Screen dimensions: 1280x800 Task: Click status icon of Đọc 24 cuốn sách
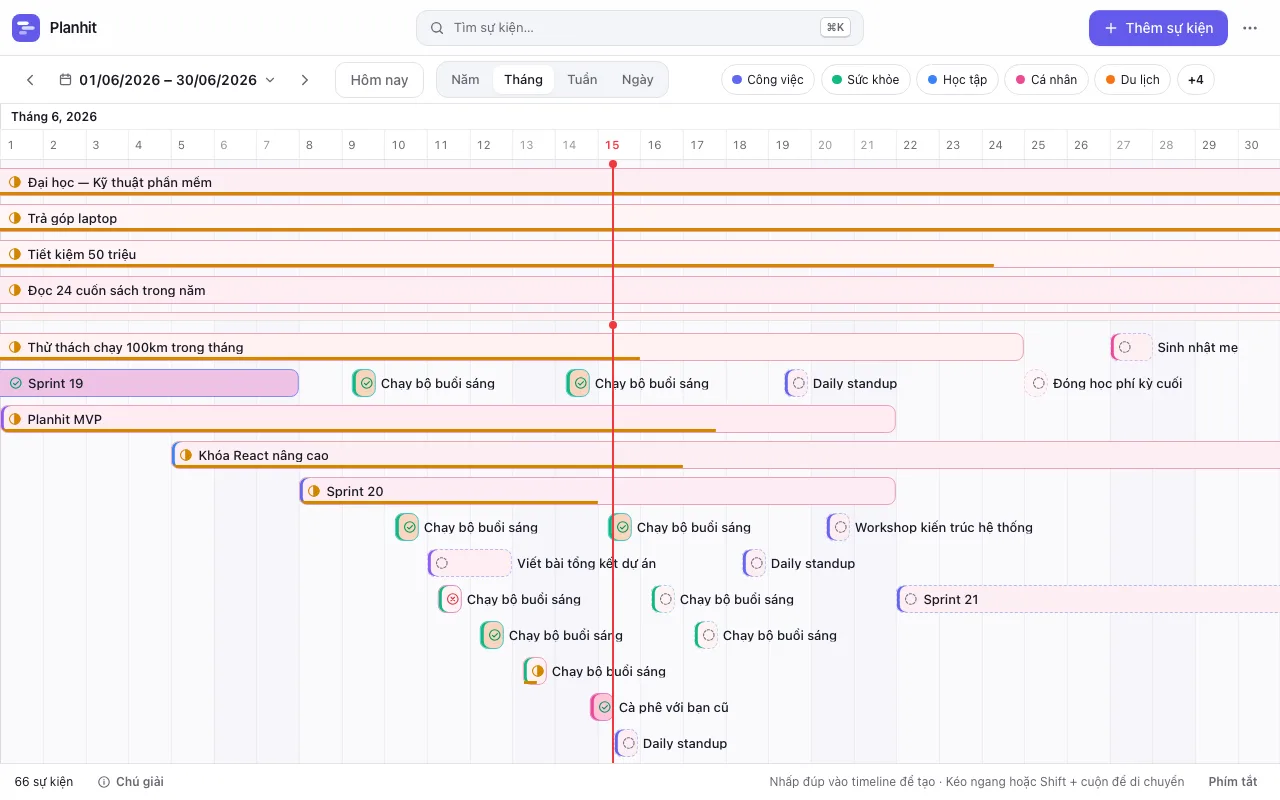click(x=15, y=290)
